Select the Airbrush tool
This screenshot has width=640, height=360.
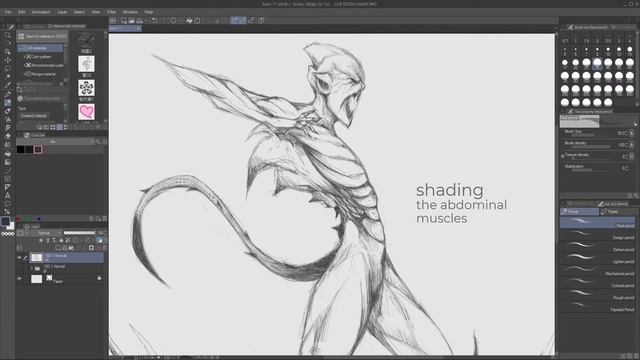coord(7,120)
